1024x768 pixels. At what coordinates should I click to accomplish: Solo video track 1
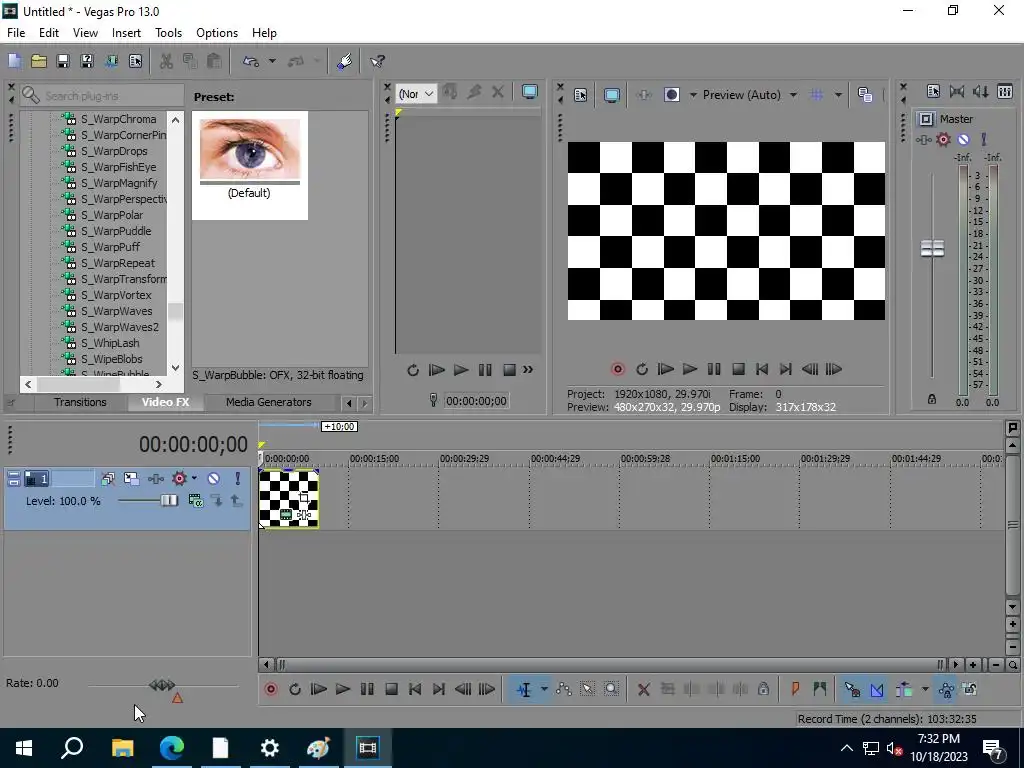(x=238, y=479)
